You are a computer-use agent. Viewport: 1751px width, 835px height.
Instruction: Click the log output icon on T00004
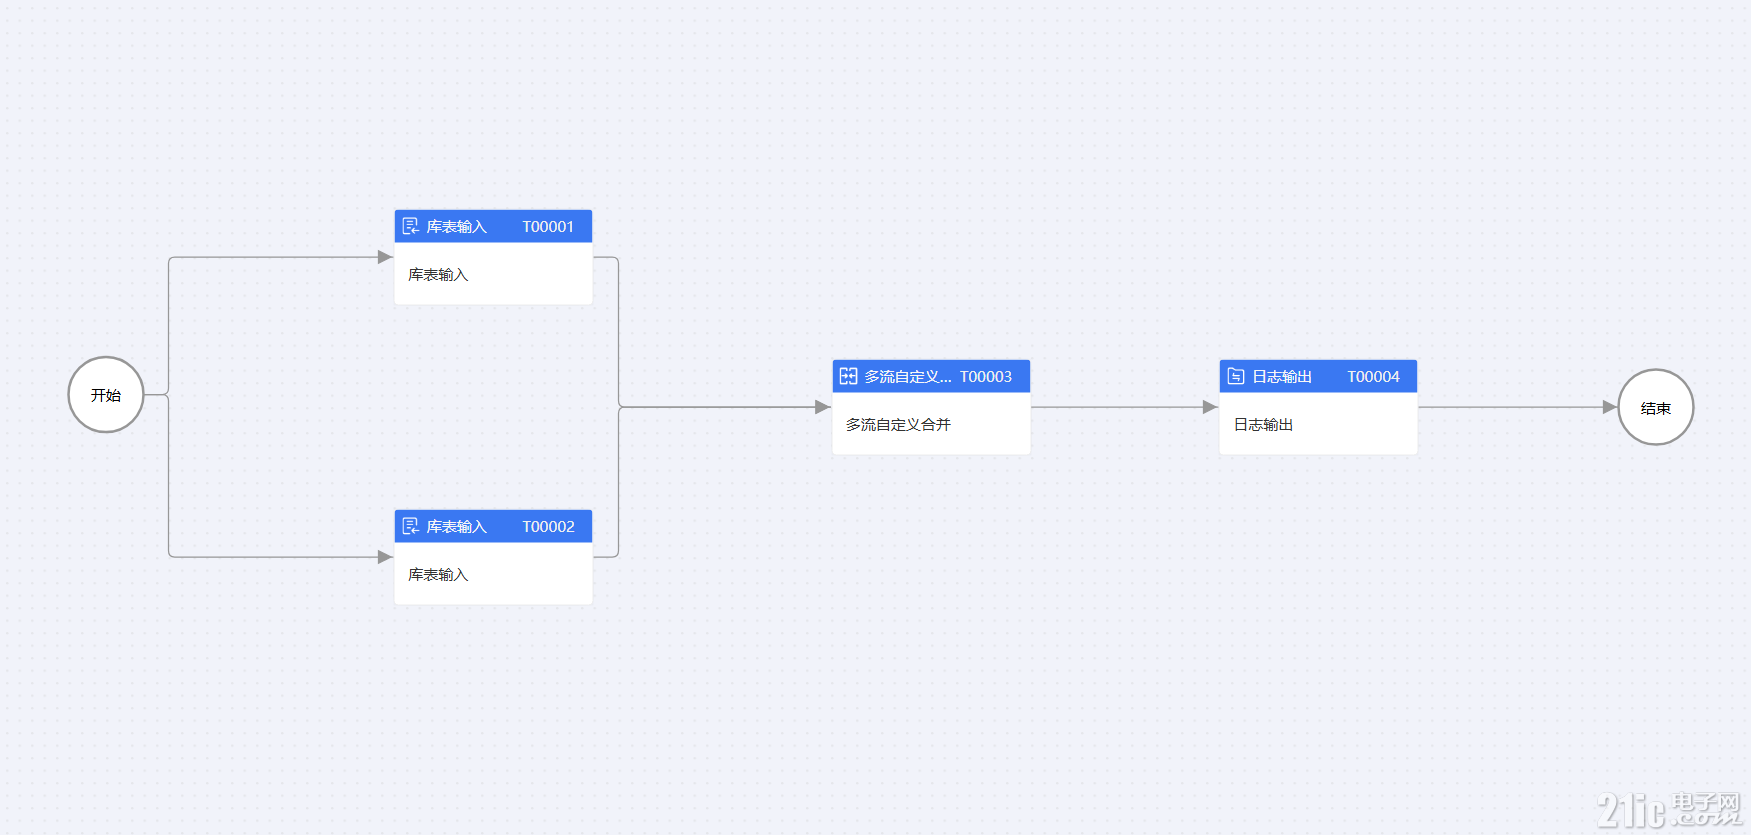click(1236, 377)
